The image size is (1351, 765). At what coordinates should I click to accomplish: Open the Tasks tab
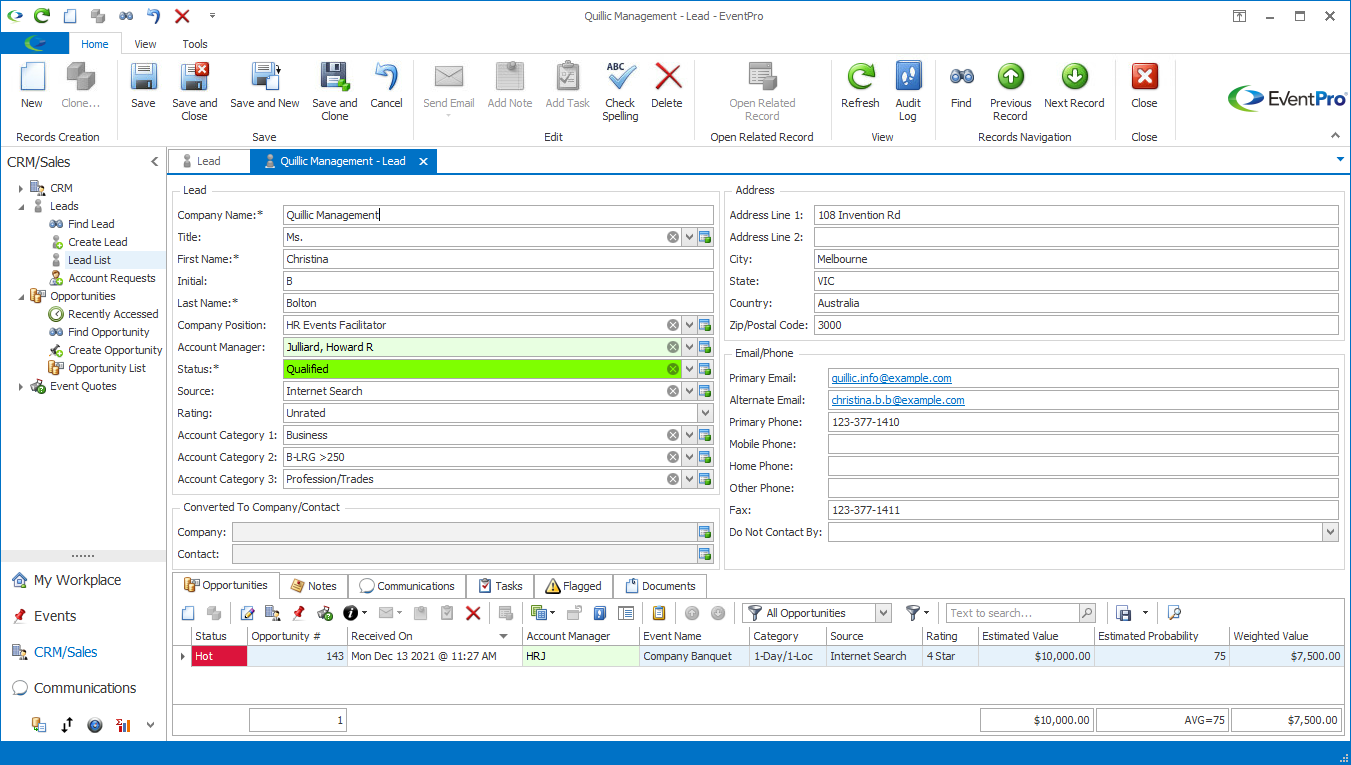click(x=500, y=586)
